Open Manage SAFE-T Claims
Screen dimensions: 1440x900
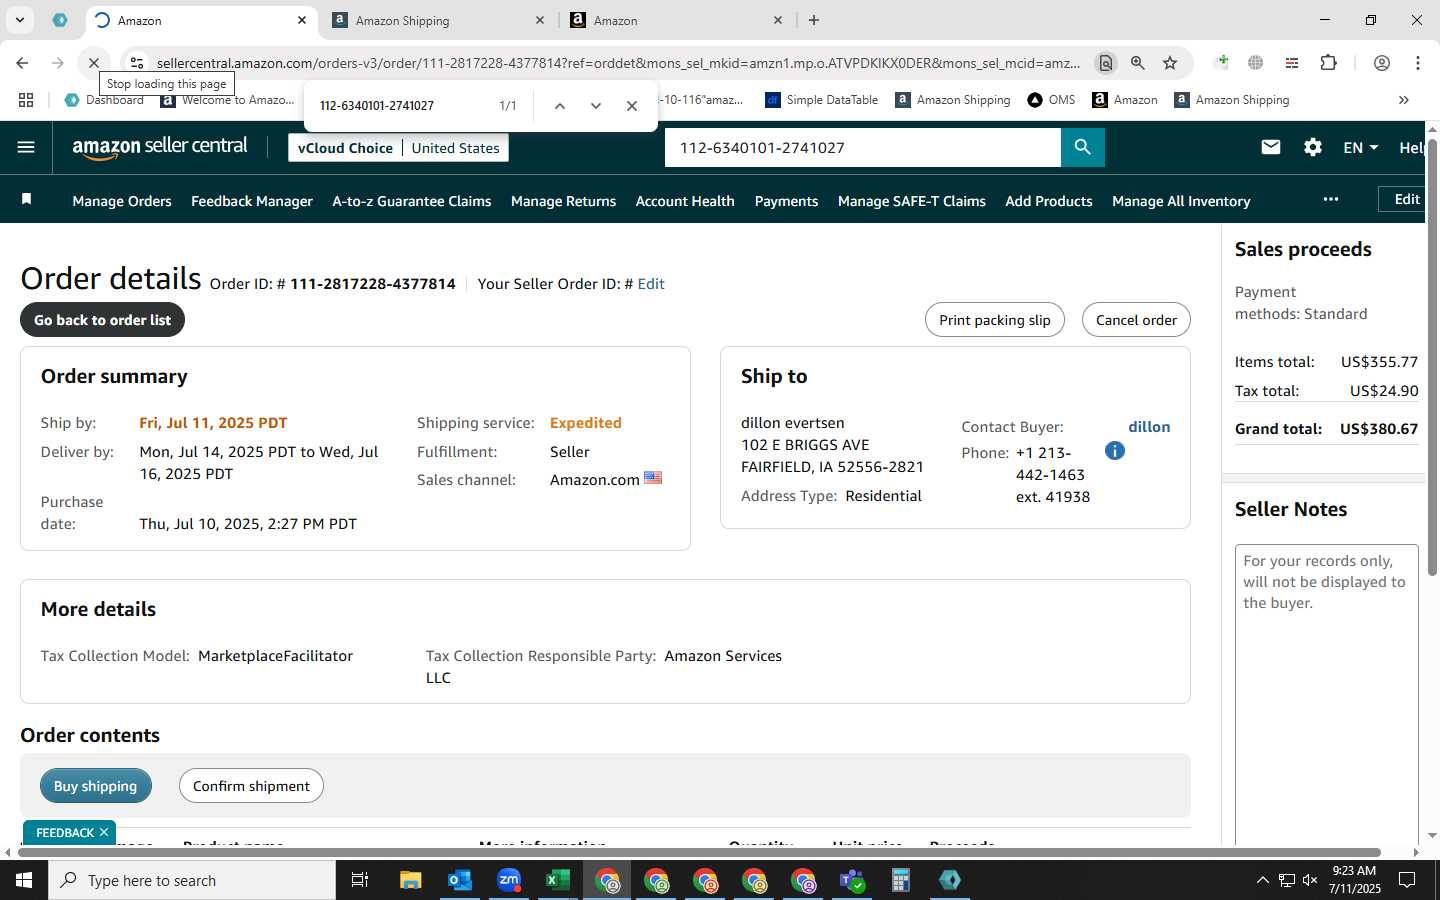[912, 201]
